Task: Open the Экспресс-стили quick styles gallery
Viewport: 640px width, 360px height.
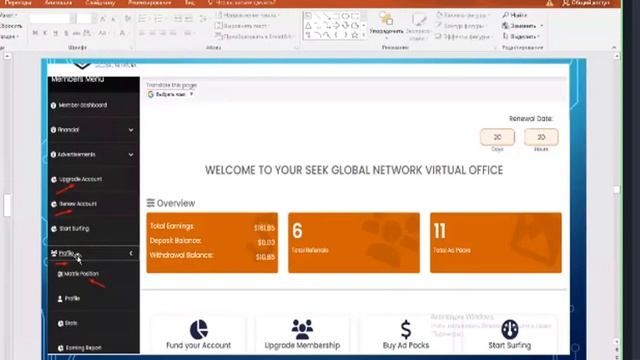Action: coord(418,27)
